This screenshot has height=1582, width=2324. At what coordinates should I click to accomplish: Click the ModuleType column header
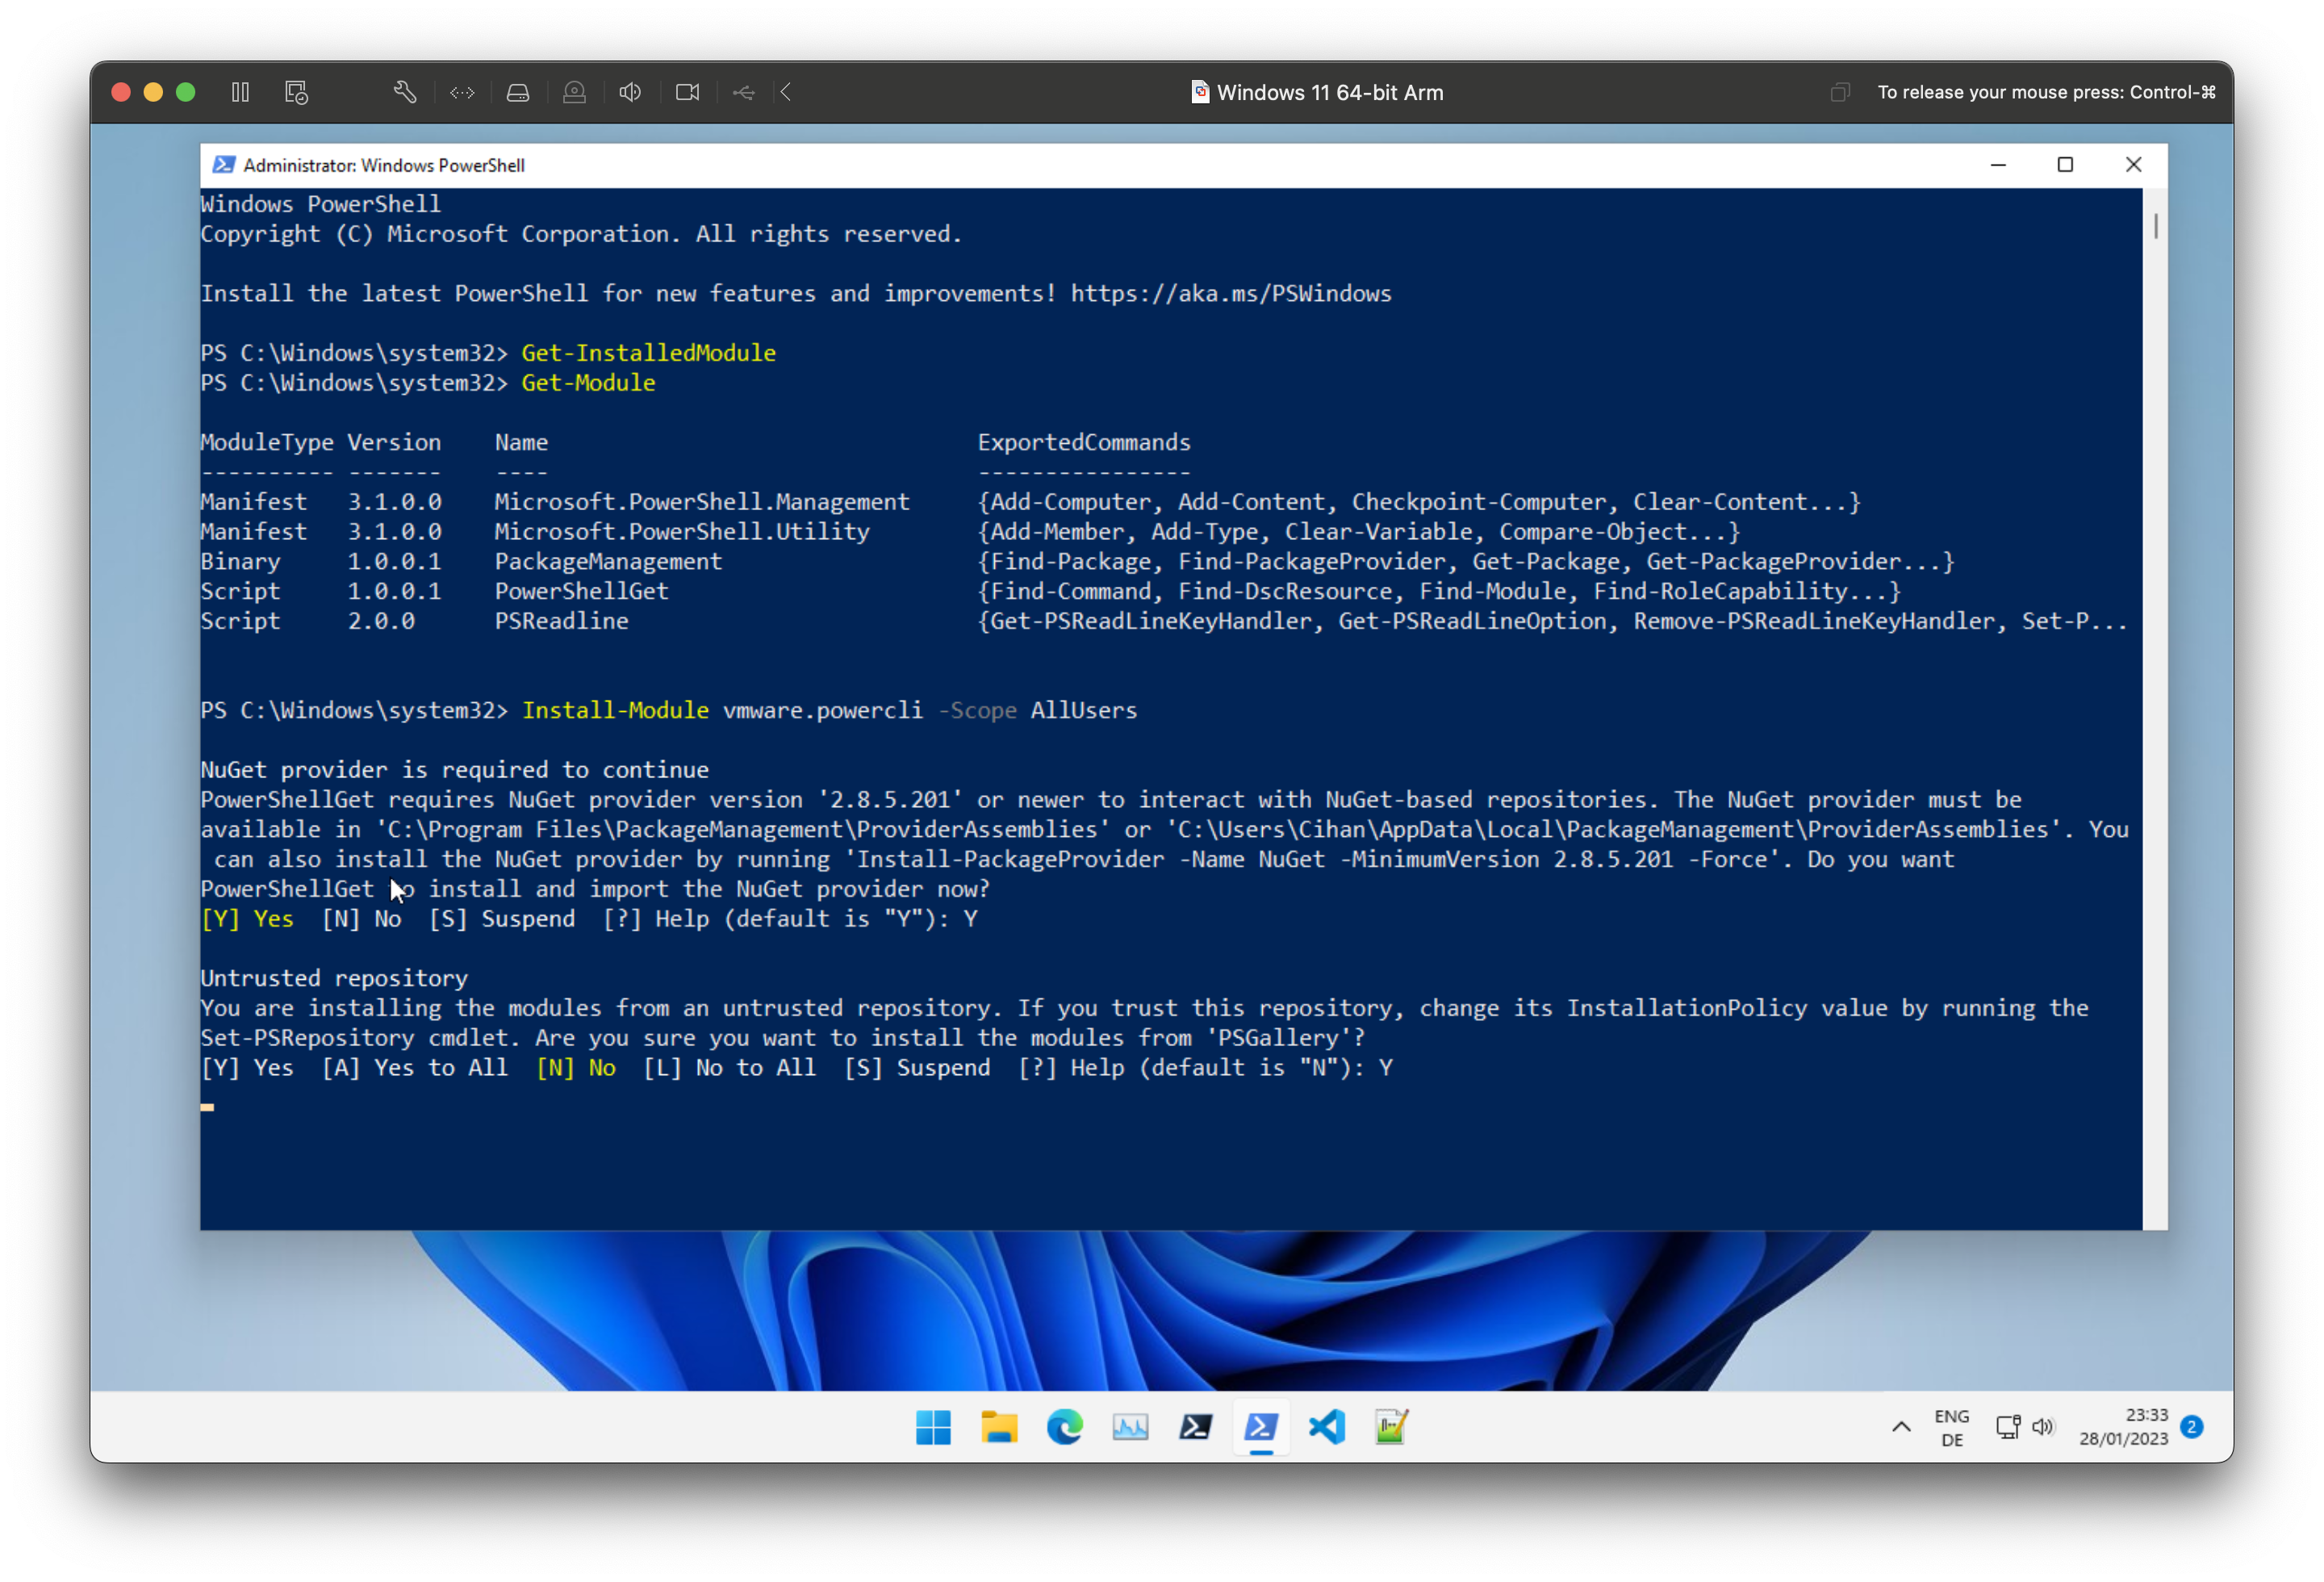(x=266, y=443)
